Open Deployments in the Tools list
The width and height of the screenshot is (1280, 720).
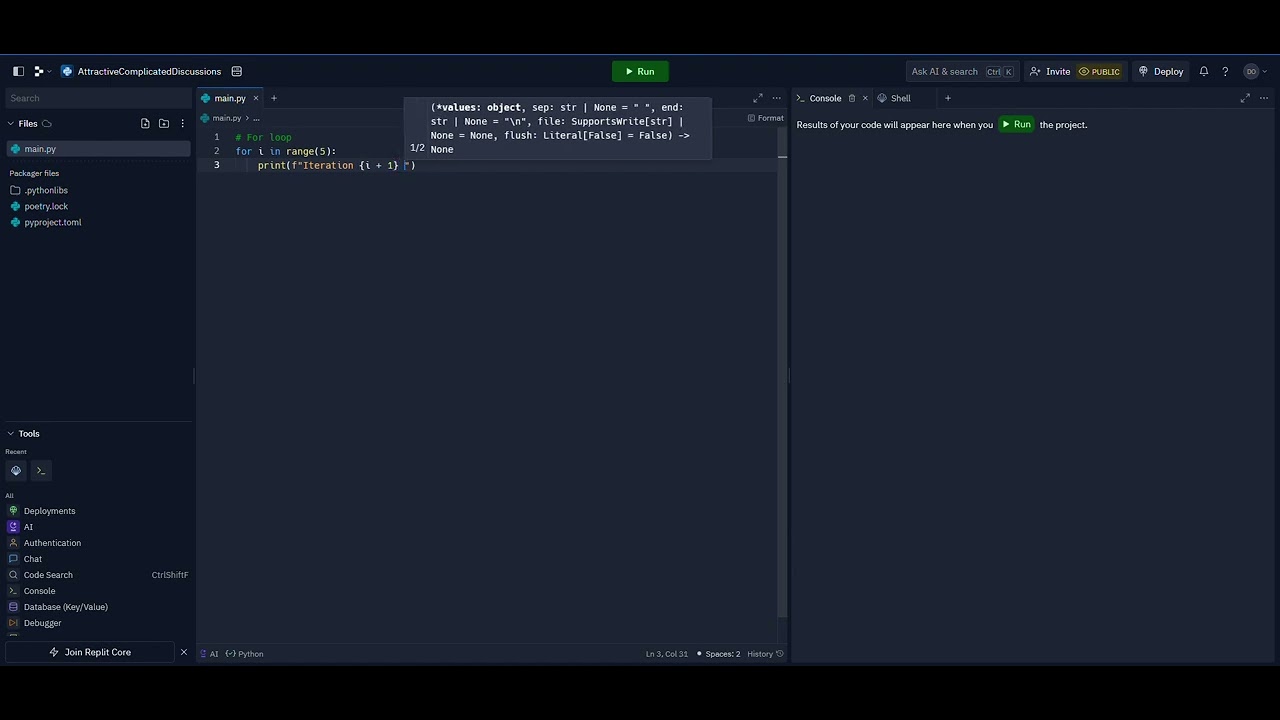tap(49, 511)
